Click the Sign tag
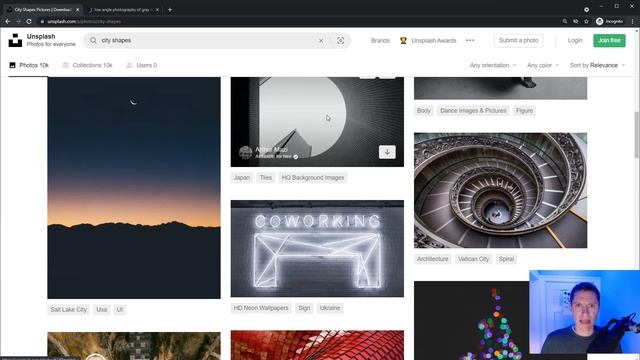This screenshot has height=360, width=640. click(x=304, y=308)
